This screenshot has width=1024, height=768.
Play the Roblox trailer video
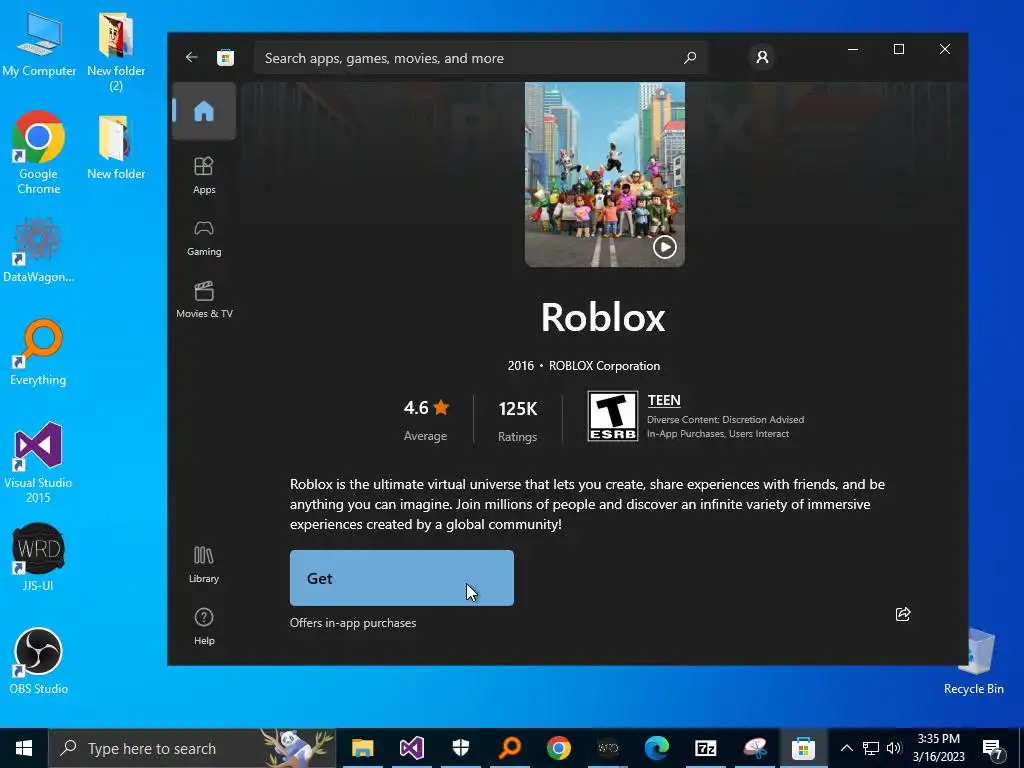point(665,247)
